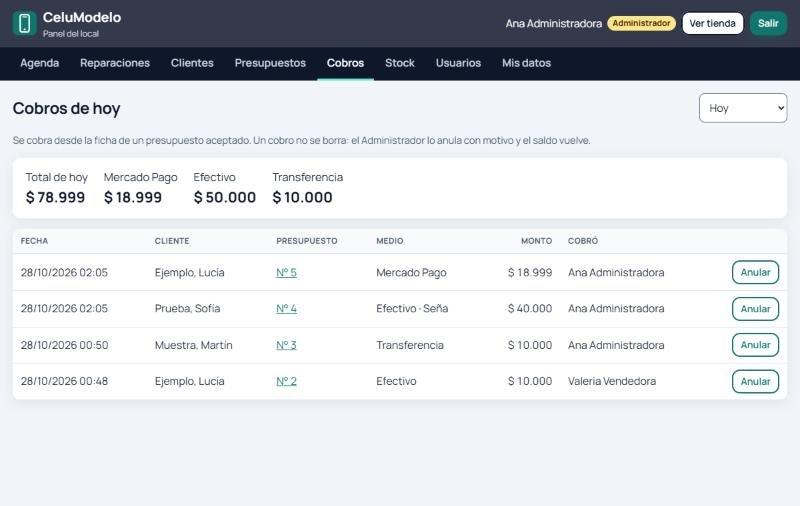Click the FECHA column header
Image resolution: width=800 pixels, height=506 pixels.
[x=34, y=241]
